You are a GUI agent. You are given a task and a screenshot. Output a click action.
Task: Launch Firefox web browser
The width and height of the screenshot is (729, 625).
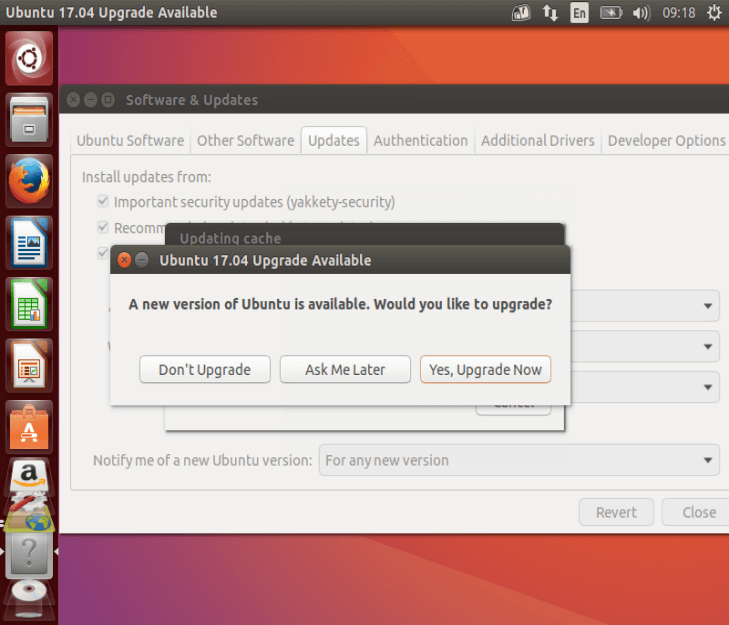point(29,181)
